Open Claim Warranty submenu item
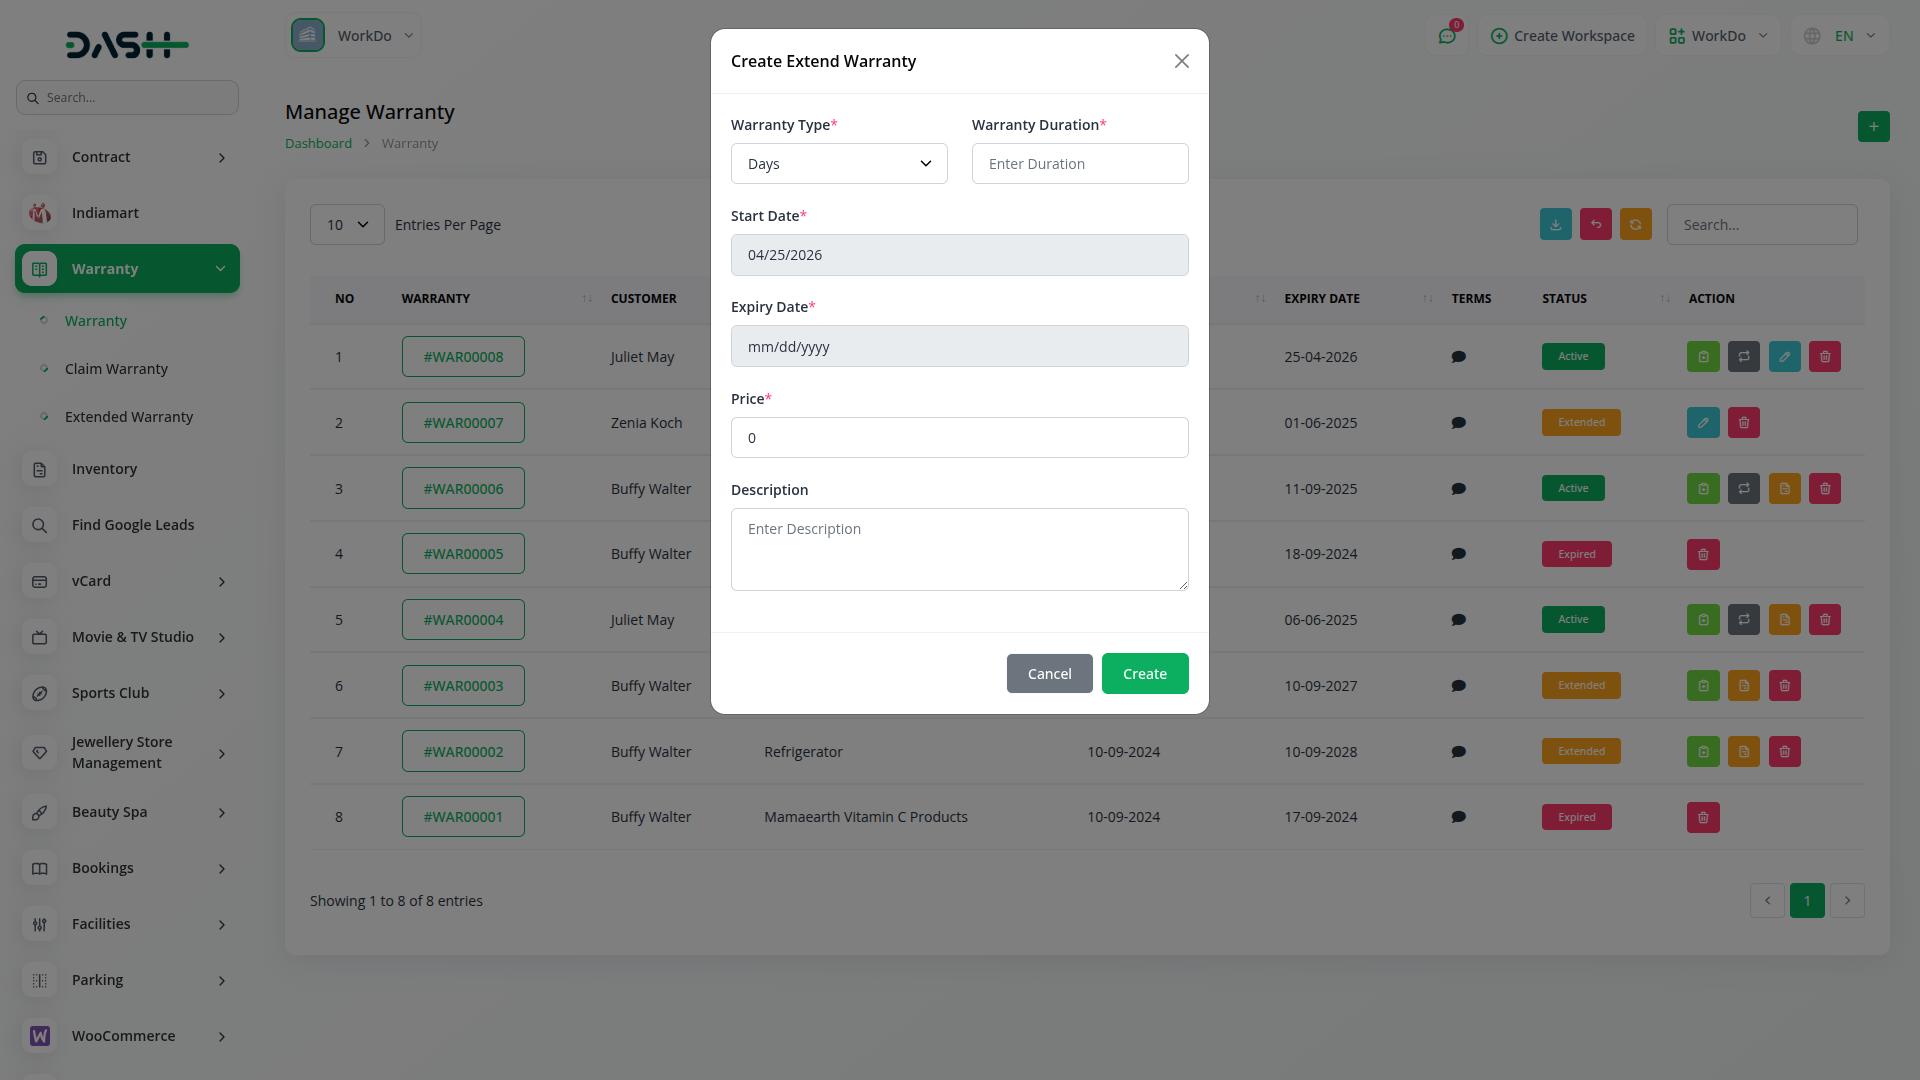The width and height of the screenshot is (1920, 1080). [x=116, y=369]
